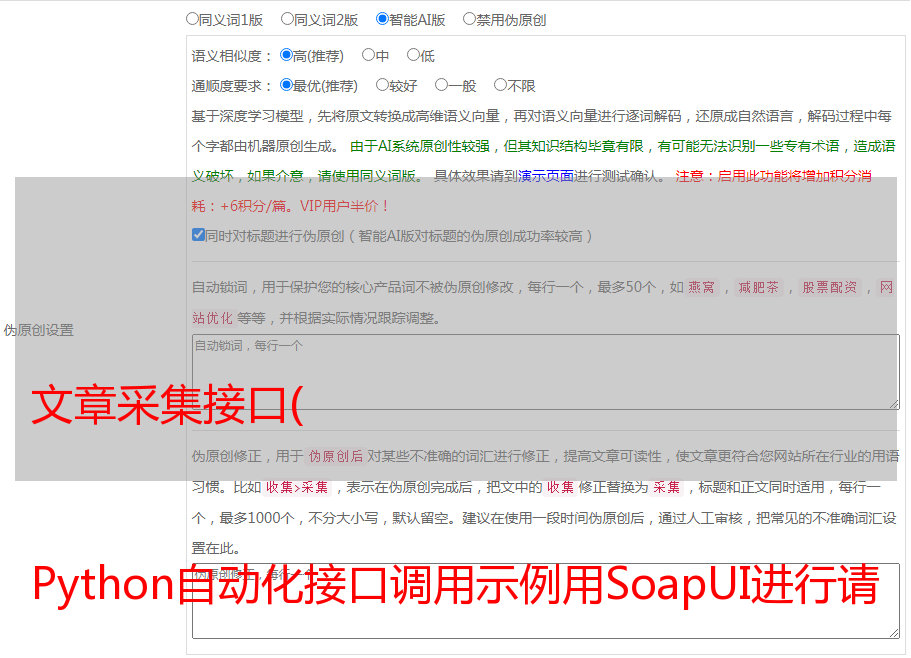The image size is (911, 658).
Task: Click the 股票配资 example keyword
Action: pos(830,287)
